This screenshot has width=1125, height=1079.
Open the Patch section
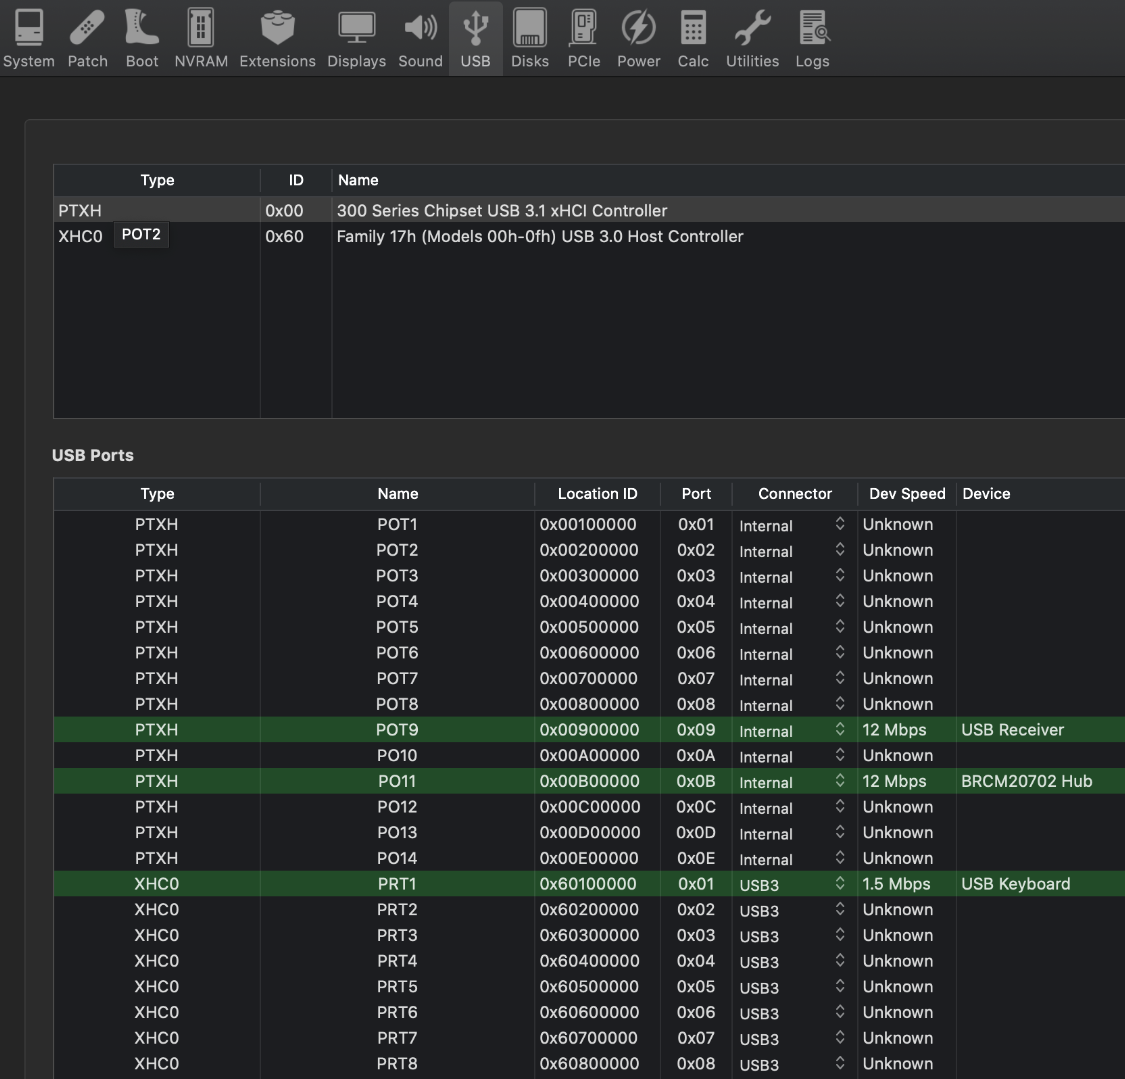[x=87, y=38]
